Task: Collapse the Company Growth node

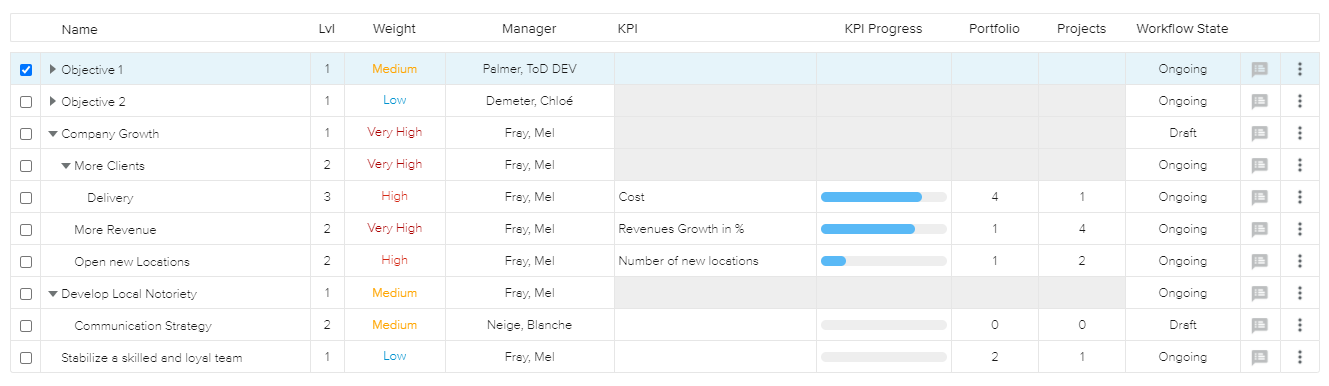Action: click(x=53, y=133)
